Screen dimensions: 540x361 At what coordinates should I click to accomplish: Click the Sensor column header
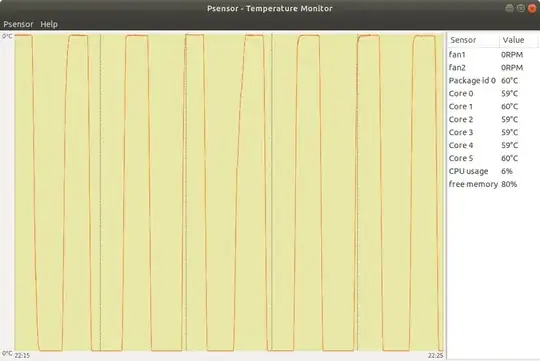(x=473, y=40)
